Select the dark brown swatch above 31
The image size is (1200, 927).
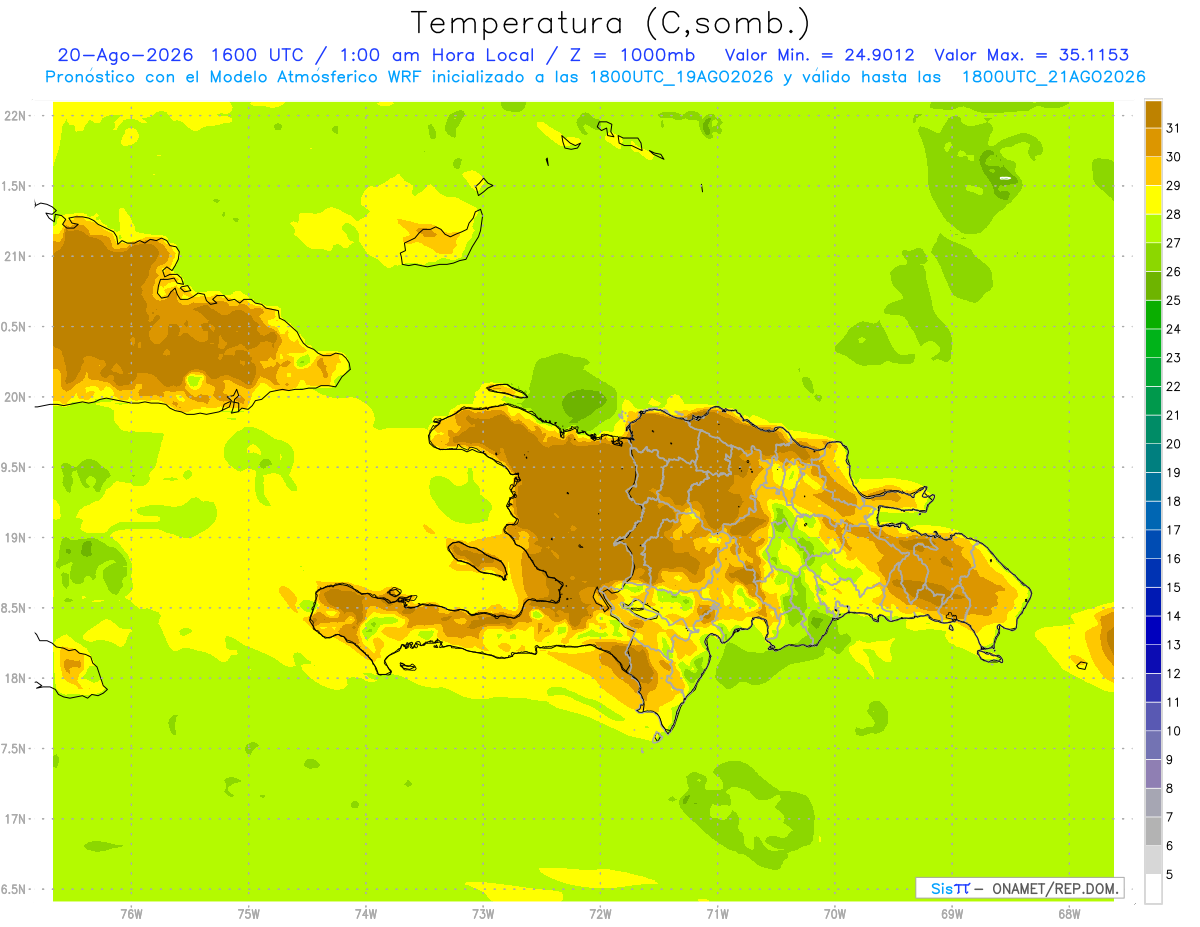1153,114
